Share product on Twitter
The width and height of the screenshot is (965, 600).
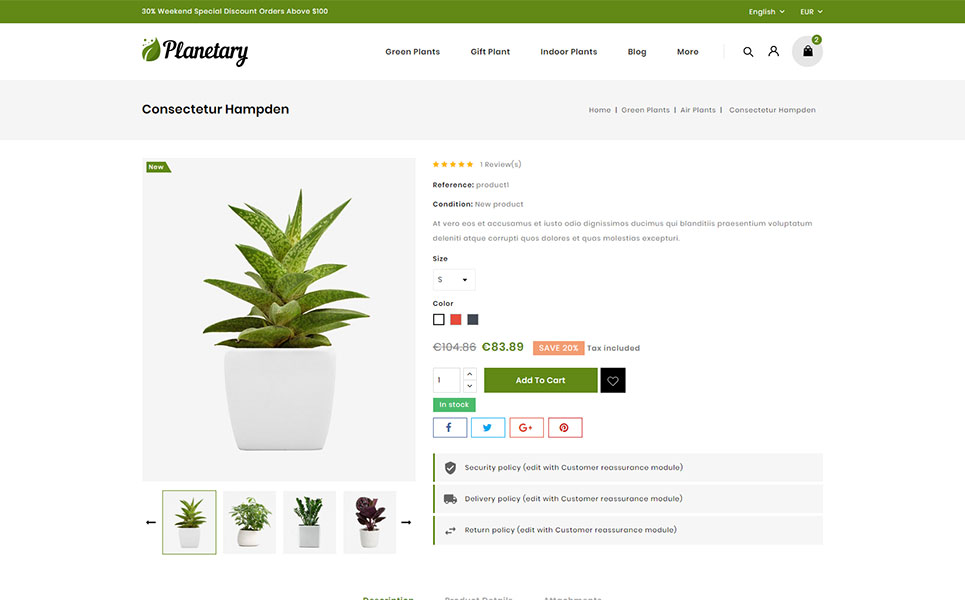(488, 428)
